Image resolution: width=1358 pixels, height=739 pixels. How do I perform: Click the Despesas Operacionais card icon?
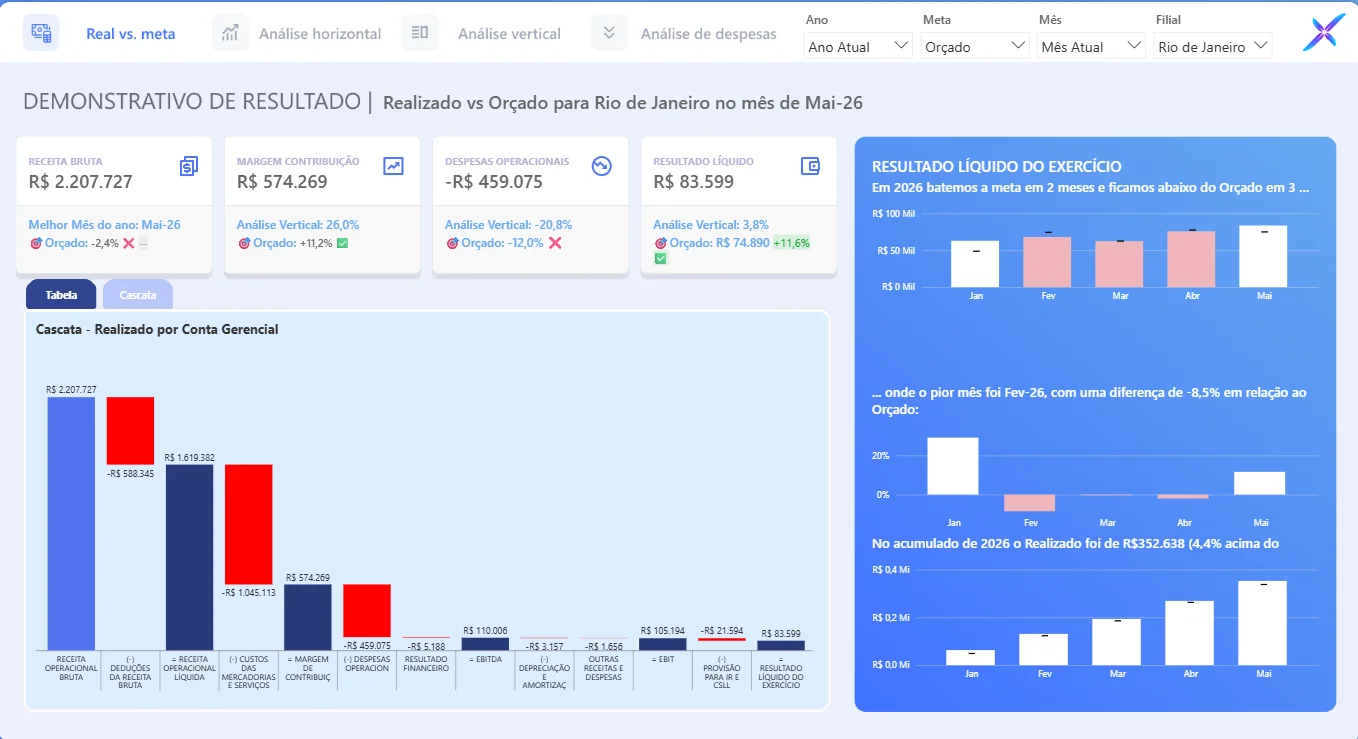(601, 166)
